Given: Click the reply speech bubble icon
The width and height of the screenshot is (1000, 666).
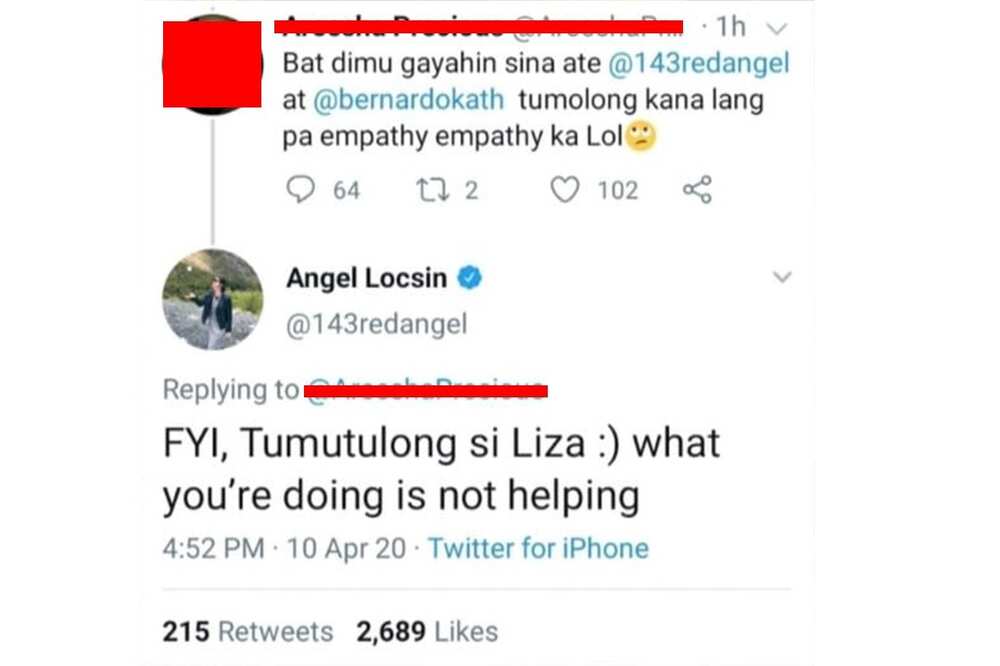Looking at the screenshot, I should pos(300,189).
